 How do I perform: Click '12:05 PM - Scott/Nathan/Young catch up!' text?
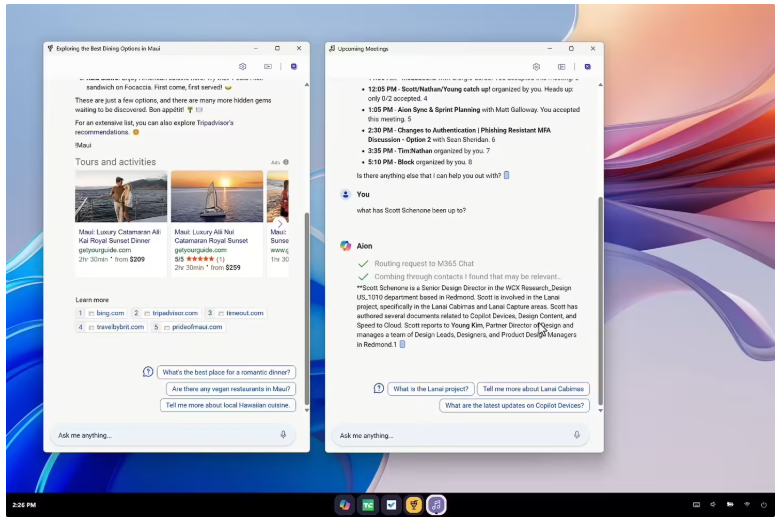pos(429,89)
